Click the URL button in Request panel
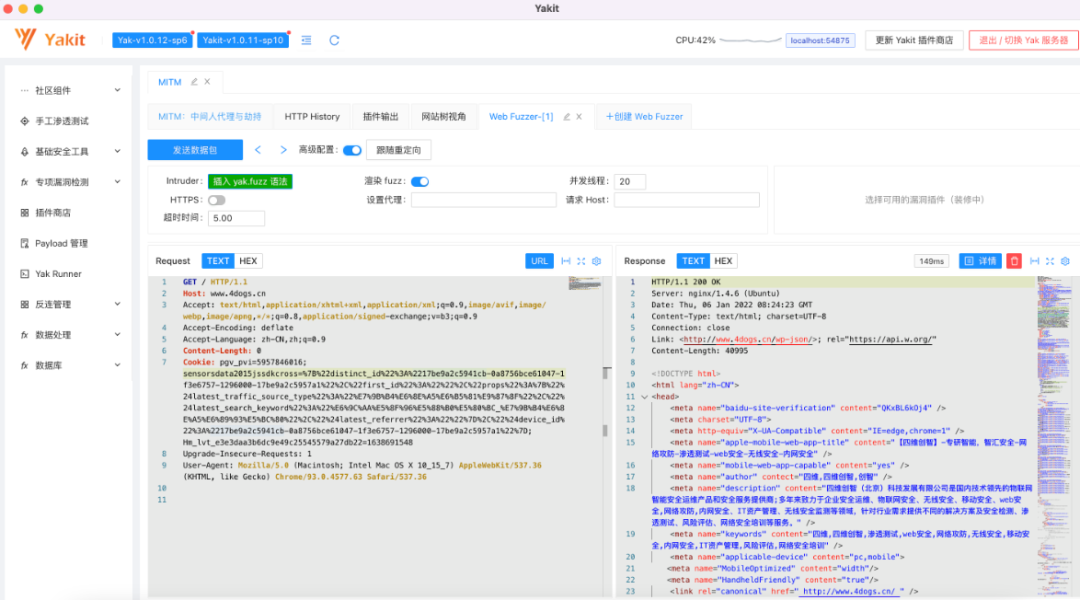1080x600 pixels. click(539, 261)
